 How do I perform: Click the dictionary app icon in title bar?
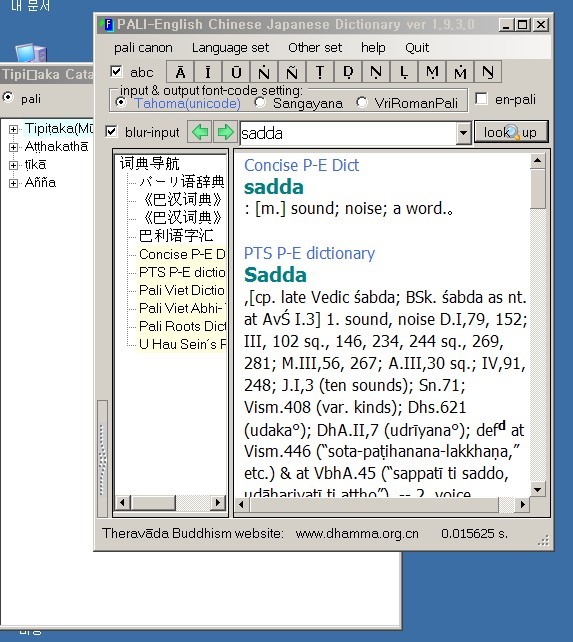click(x=108, y=25)
